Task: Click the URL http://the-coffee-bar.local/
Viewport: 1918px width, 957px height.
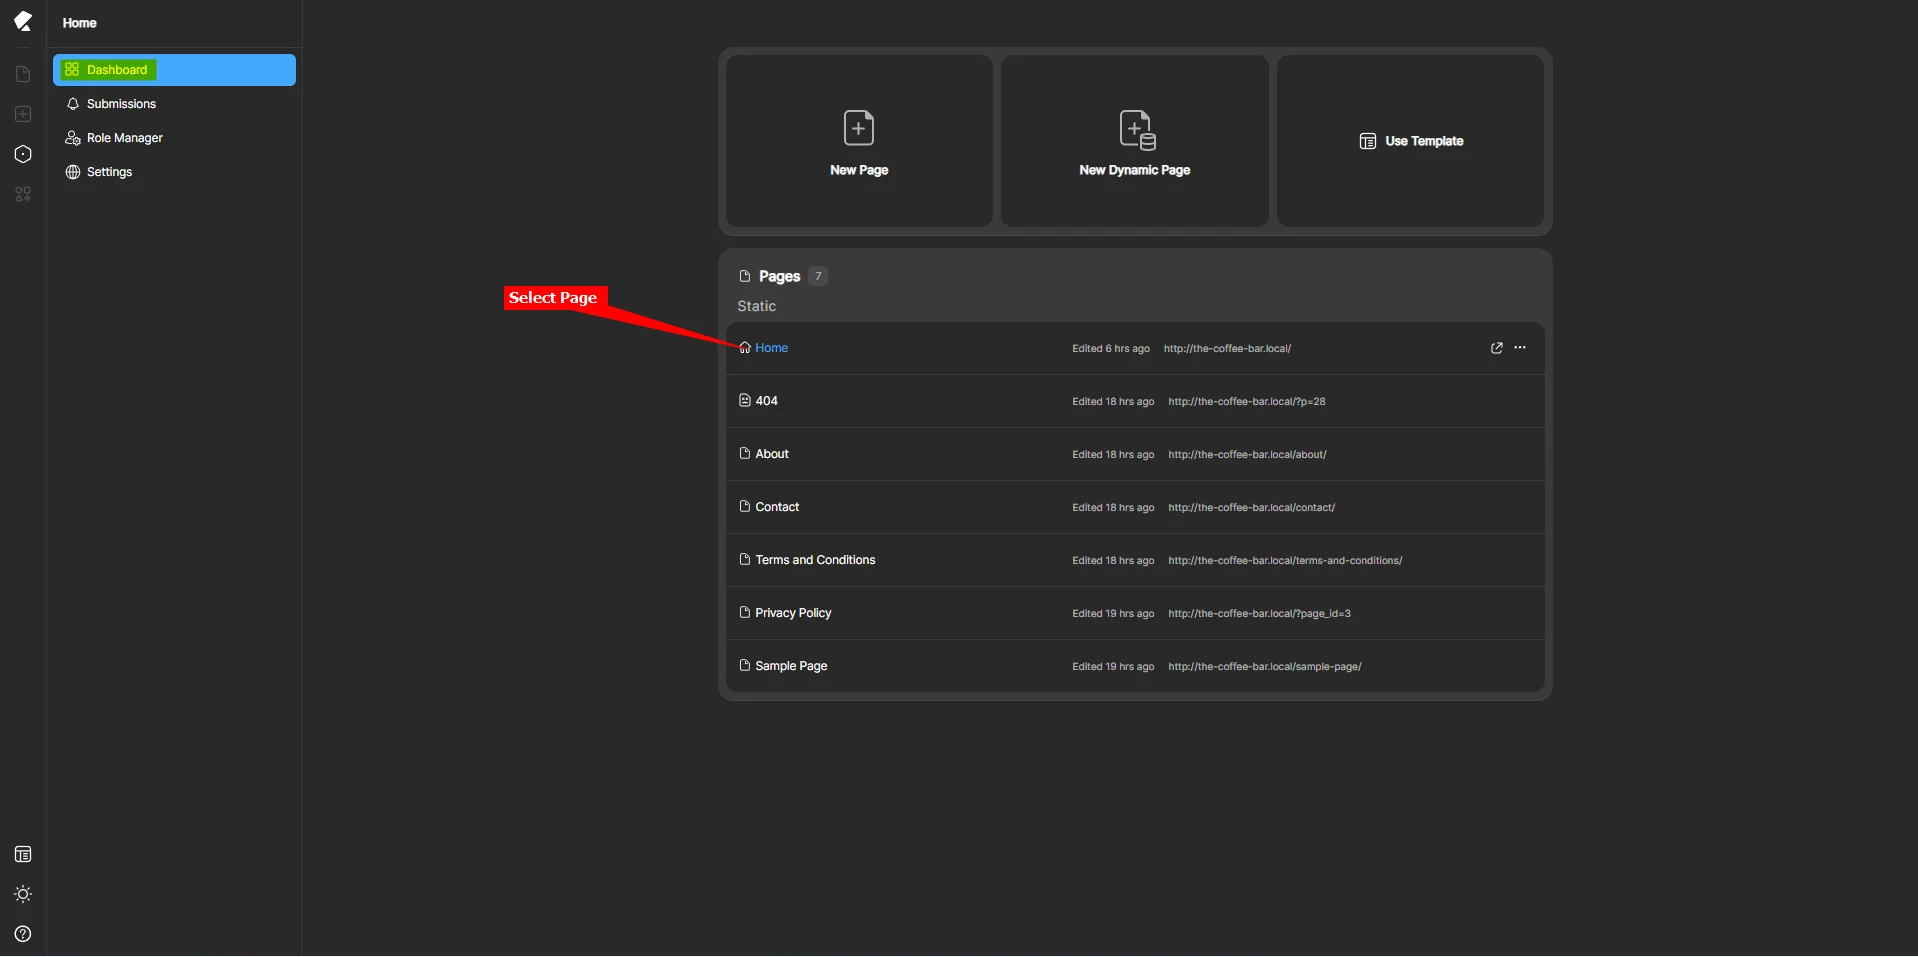Action: click(1227, 349)
